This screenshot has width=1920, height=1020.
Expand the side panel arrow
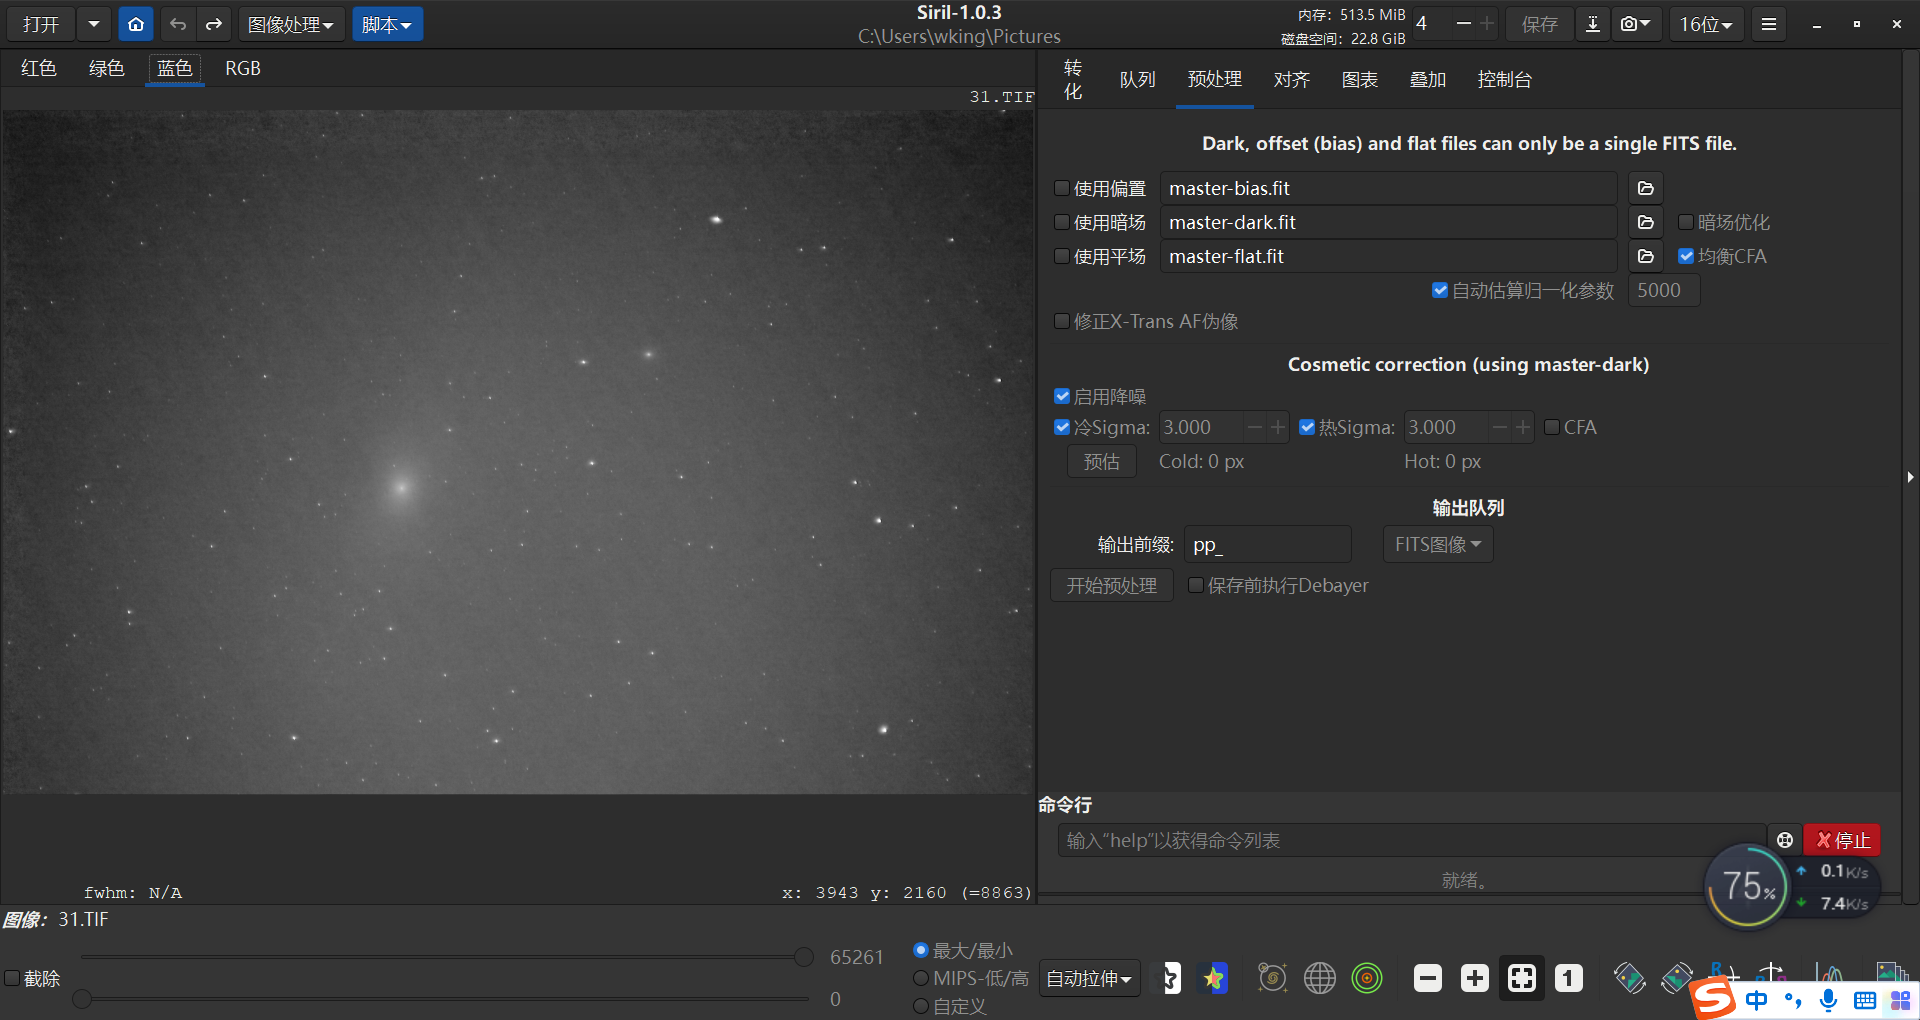coord(1910,477)
